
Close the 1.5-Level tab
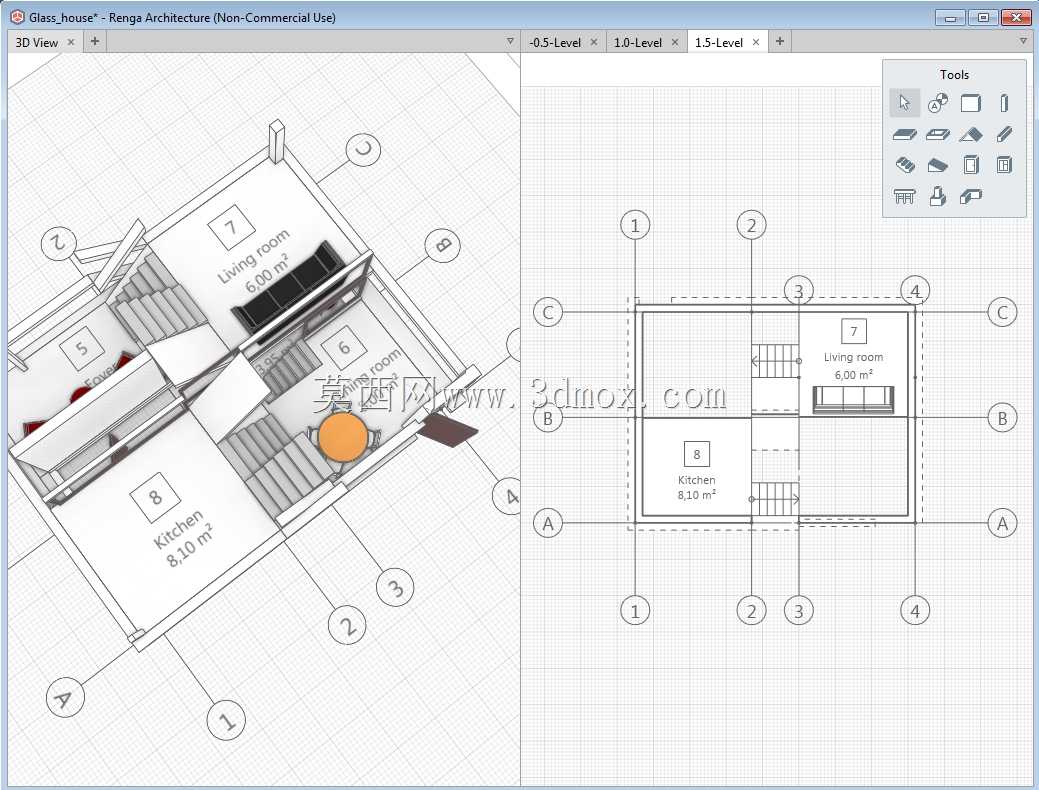point(755,42)
